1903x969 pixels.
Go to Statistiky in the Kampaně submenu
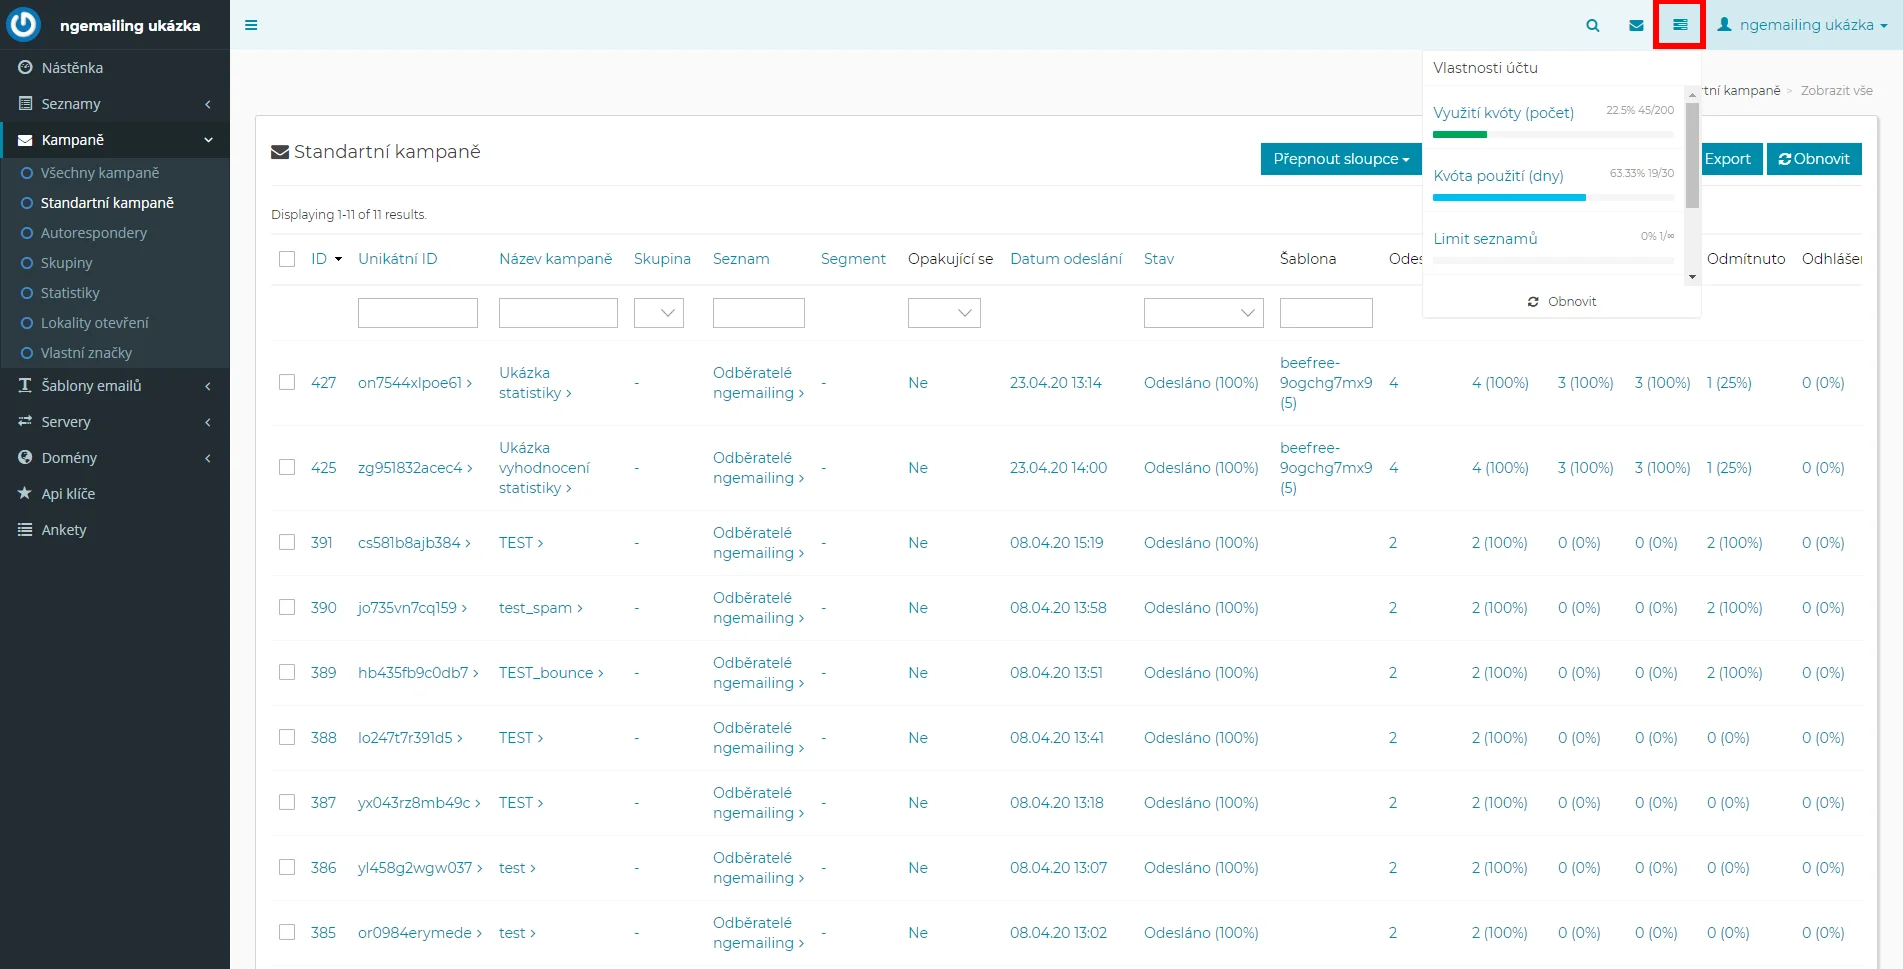click(70, 293)
